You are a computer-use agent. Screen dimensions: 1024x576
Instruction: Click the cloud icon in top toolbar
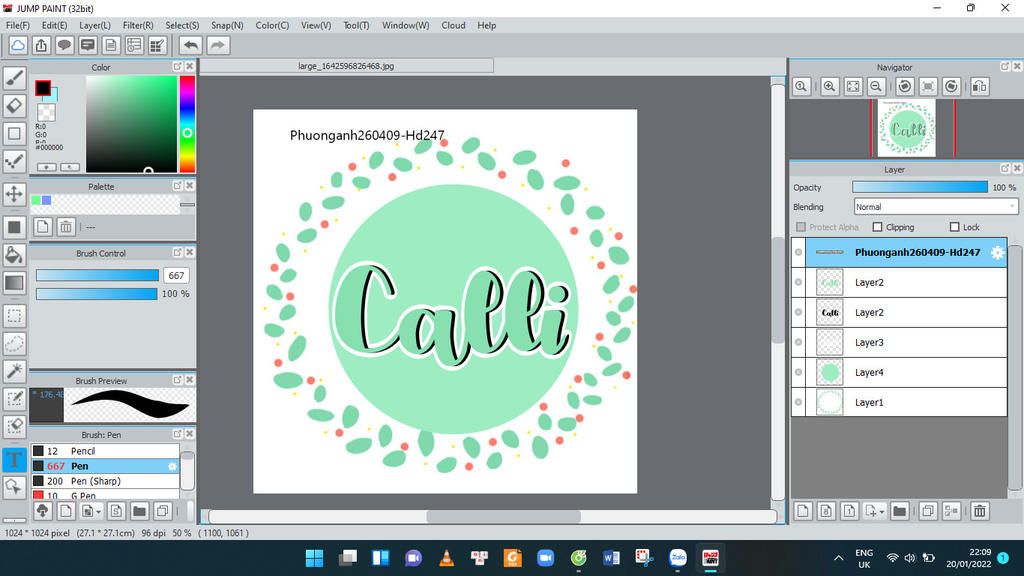(x=18, y=45)
